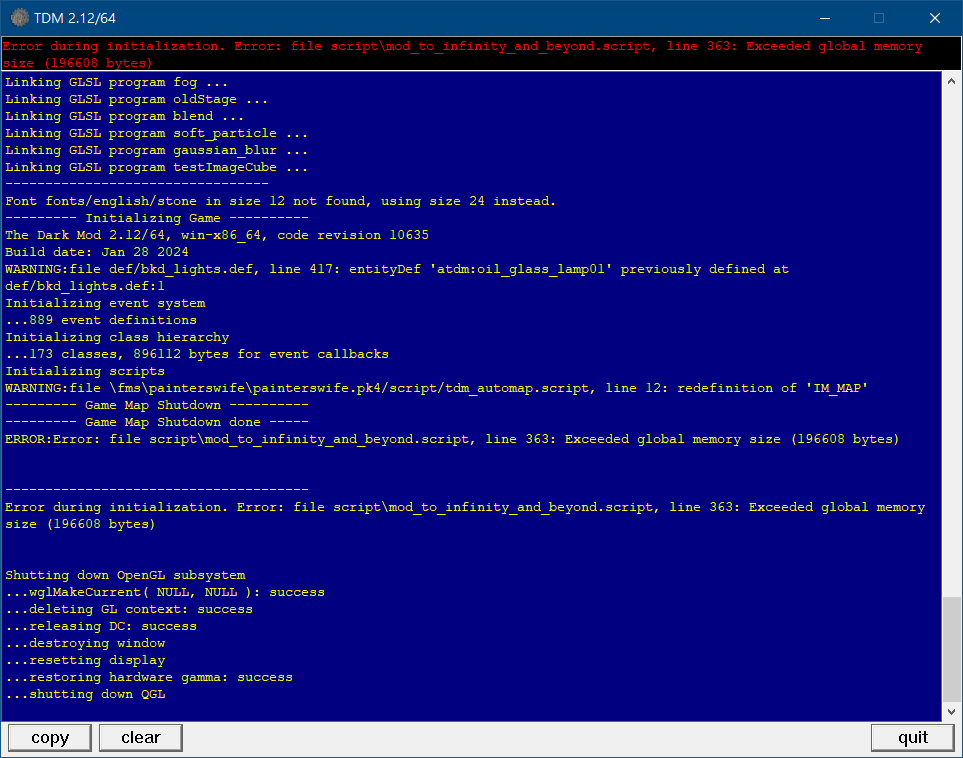Click the 'ERROR:Error: file script' line
The width and height of the screenshot is (963, 758).
coord(452,439)
